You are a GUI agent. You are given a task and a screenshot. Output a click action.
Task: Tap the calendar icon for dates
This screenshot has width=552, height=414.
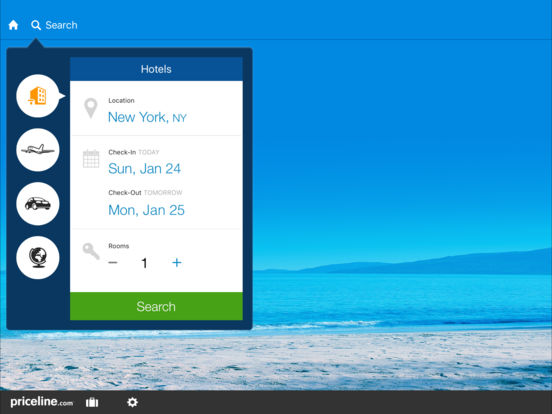point(91,159)
